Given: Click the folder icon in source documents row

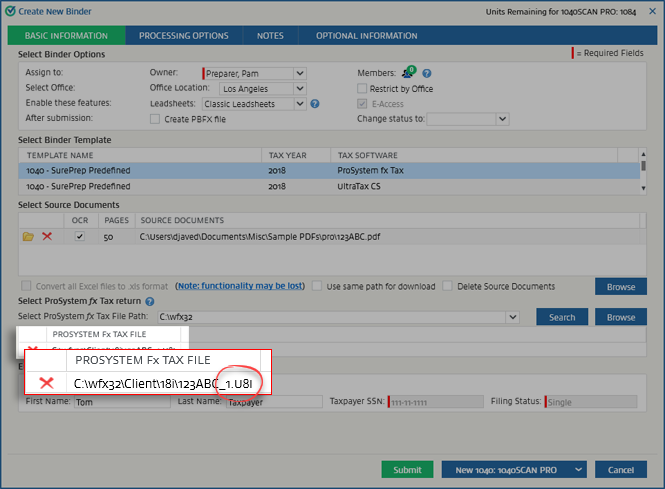Looking at the screenshot, I should click(28, 236).
